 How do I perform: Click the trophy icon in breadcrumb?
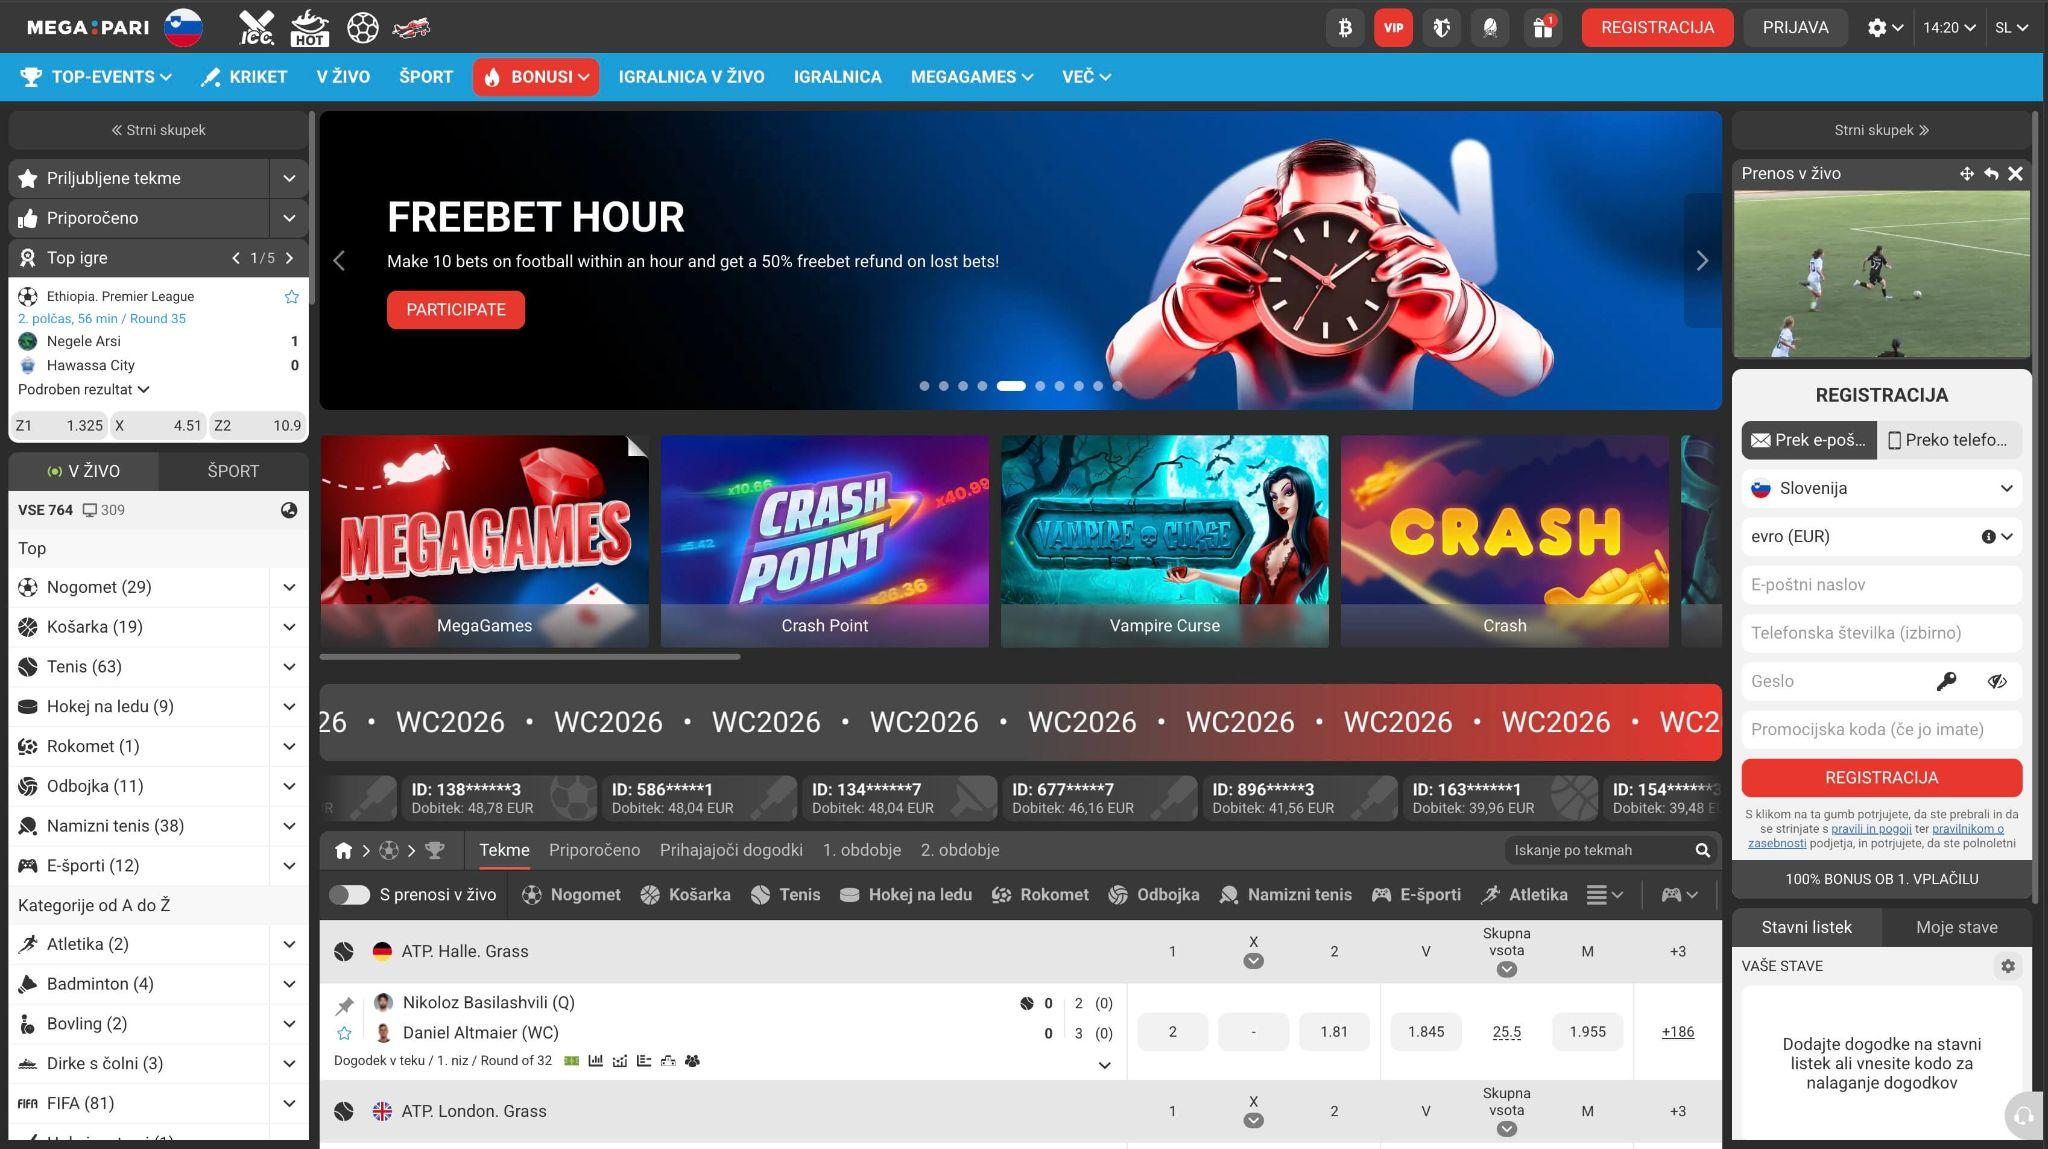pyautogui.click(x=435, y=850)
